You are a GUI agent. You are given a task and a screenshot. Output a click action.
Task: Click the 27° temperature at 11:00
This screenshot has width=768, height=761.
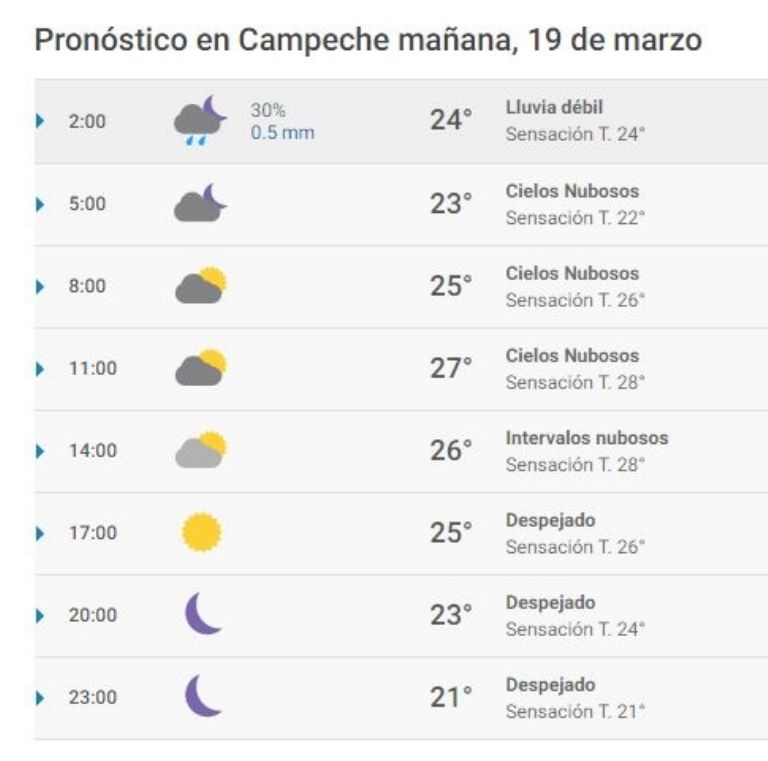coord(451,368)
